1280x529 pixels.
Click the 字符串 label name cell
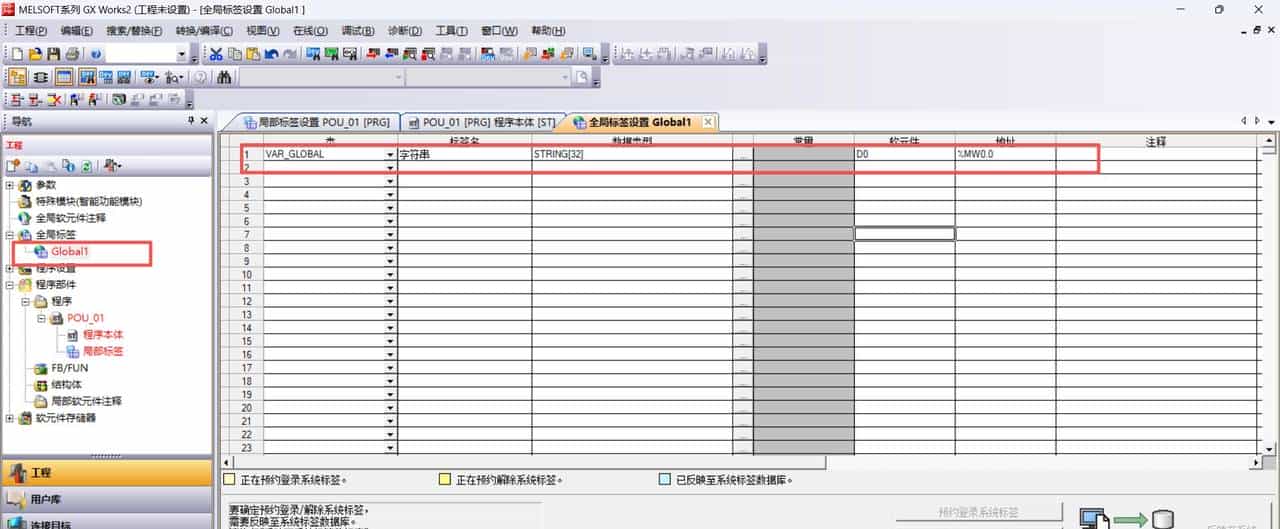pos(464,155)
